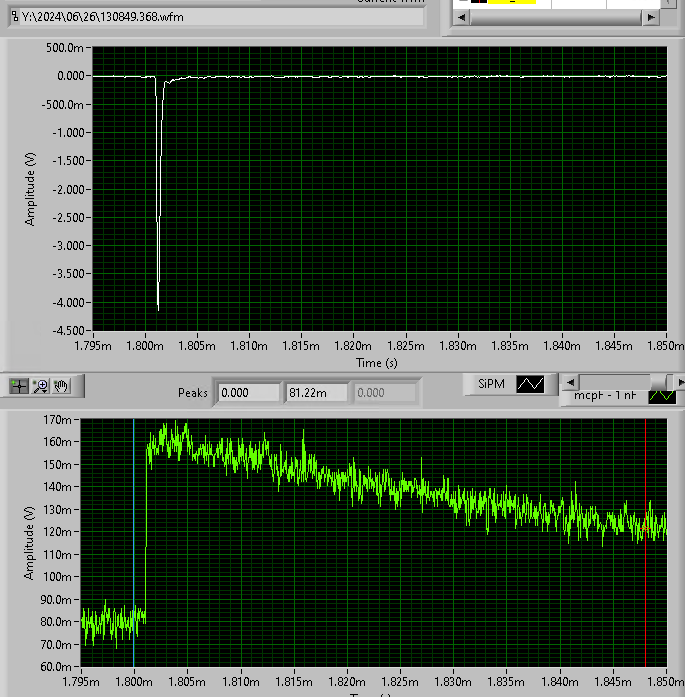685x697 pixels.
Task: Click the top horizontal scrollbar thumb
Action: click(556, 17)
